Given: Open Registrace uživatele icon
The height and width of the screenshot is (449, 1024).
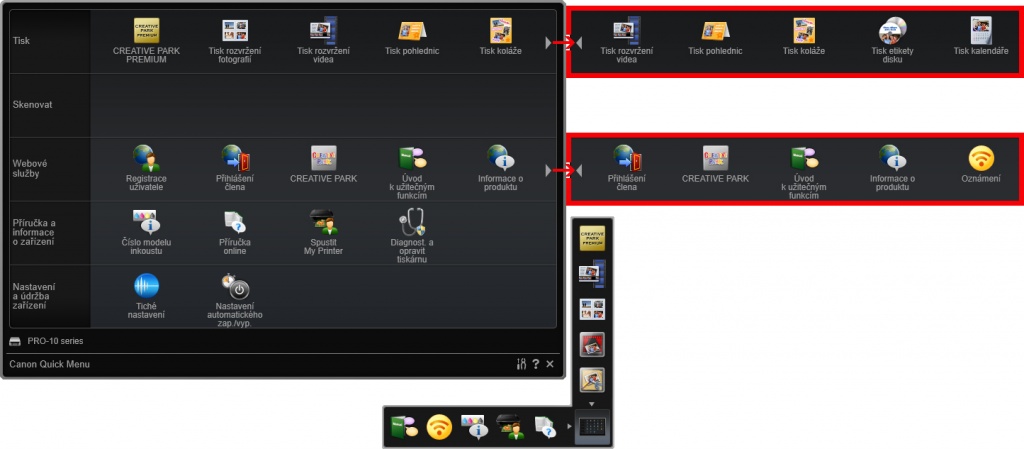Looking at the screenshot, I should [146, 158].
